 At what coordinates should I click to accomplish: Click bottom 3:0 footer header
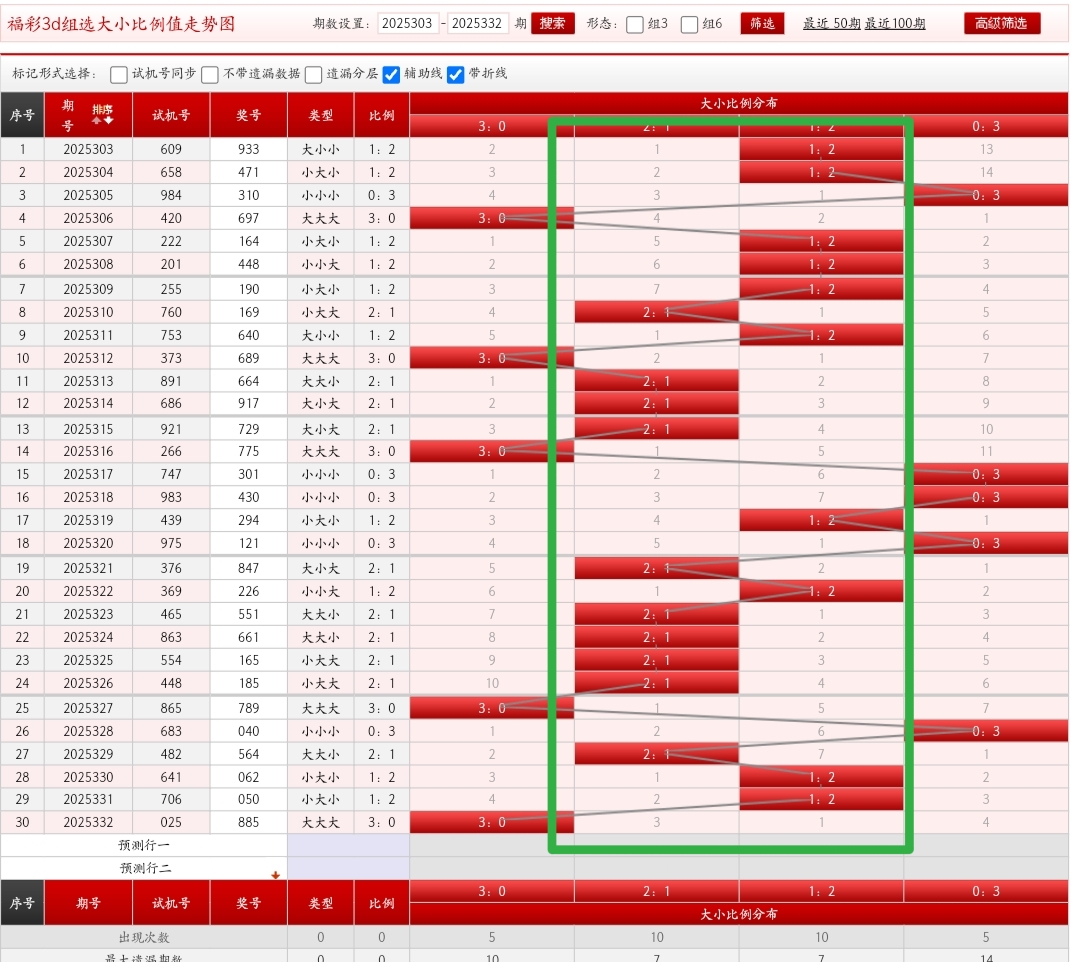pos(492,891)
